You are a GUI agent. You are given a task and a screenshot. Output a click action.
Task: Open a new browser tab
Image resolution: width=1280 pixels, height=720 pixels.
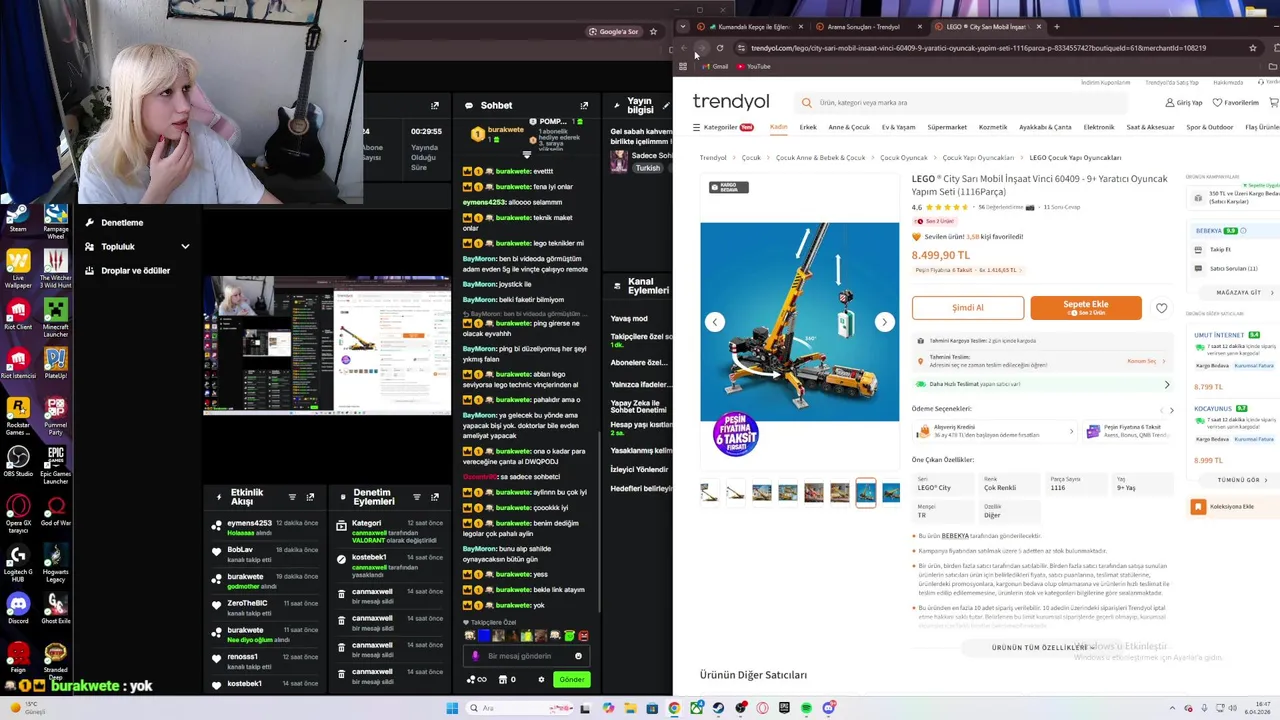[1056, 27]
